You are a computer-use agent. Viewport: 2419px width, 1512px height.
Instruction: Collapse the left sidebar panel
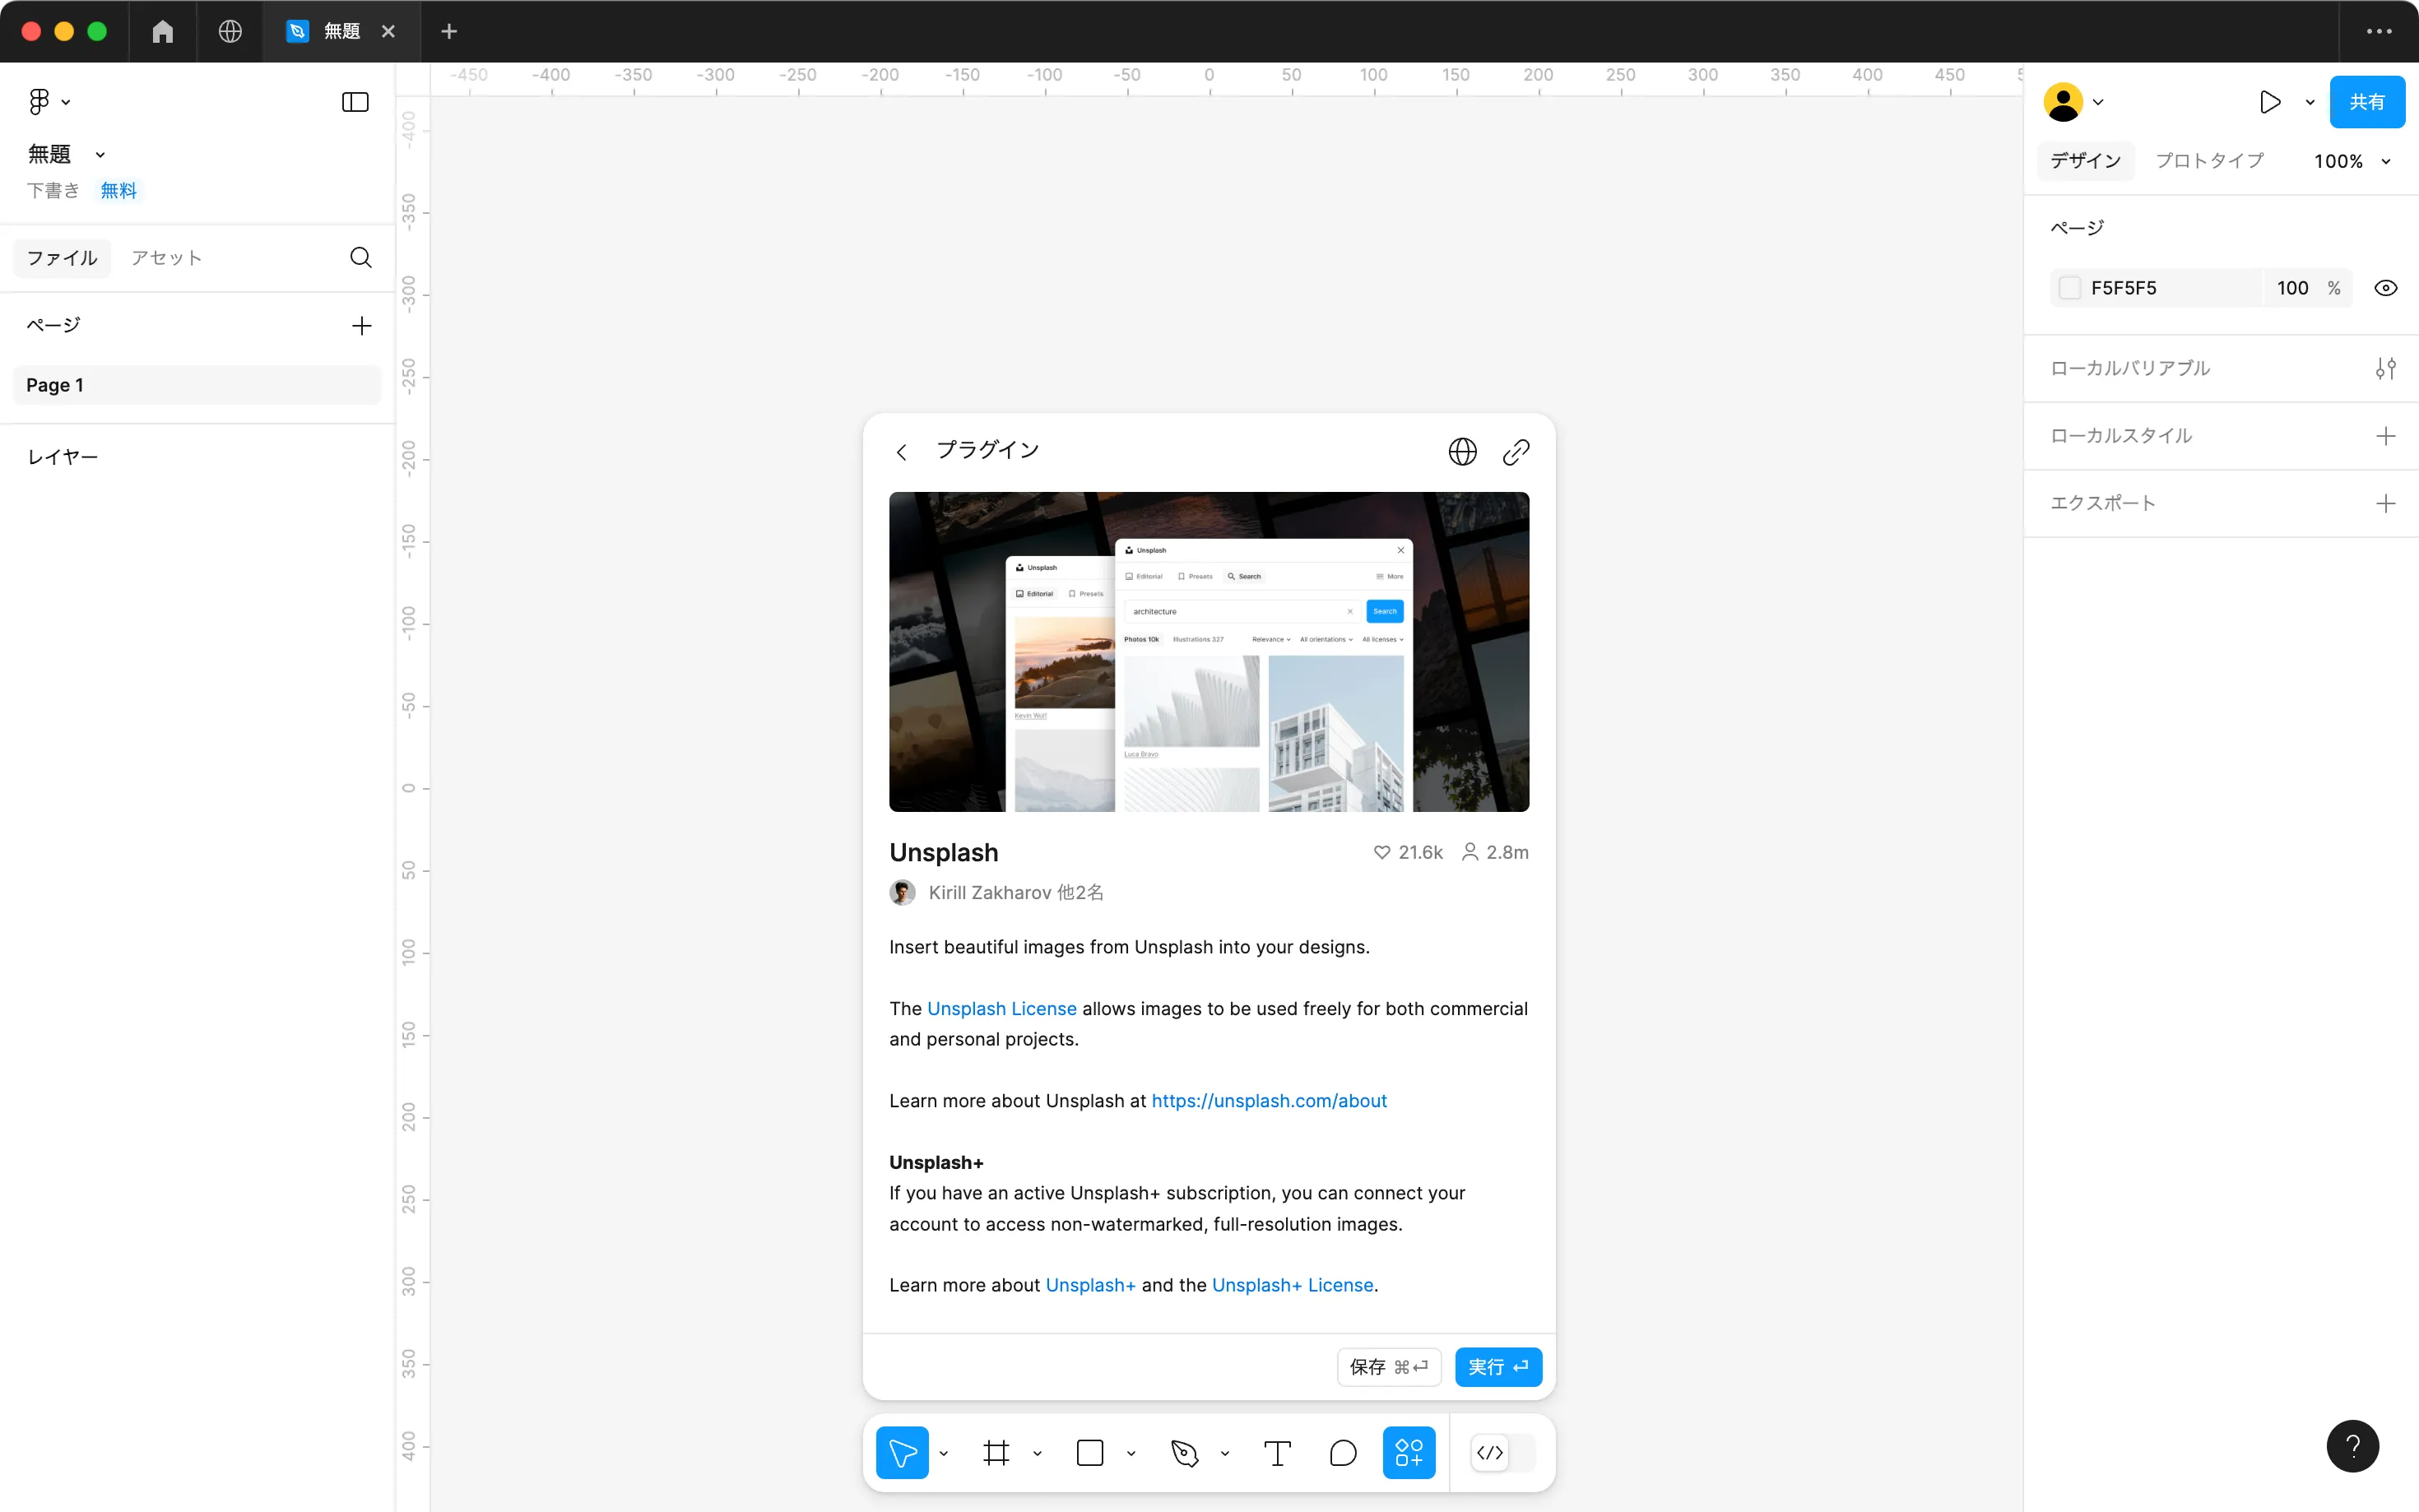(x=355, y=102)
